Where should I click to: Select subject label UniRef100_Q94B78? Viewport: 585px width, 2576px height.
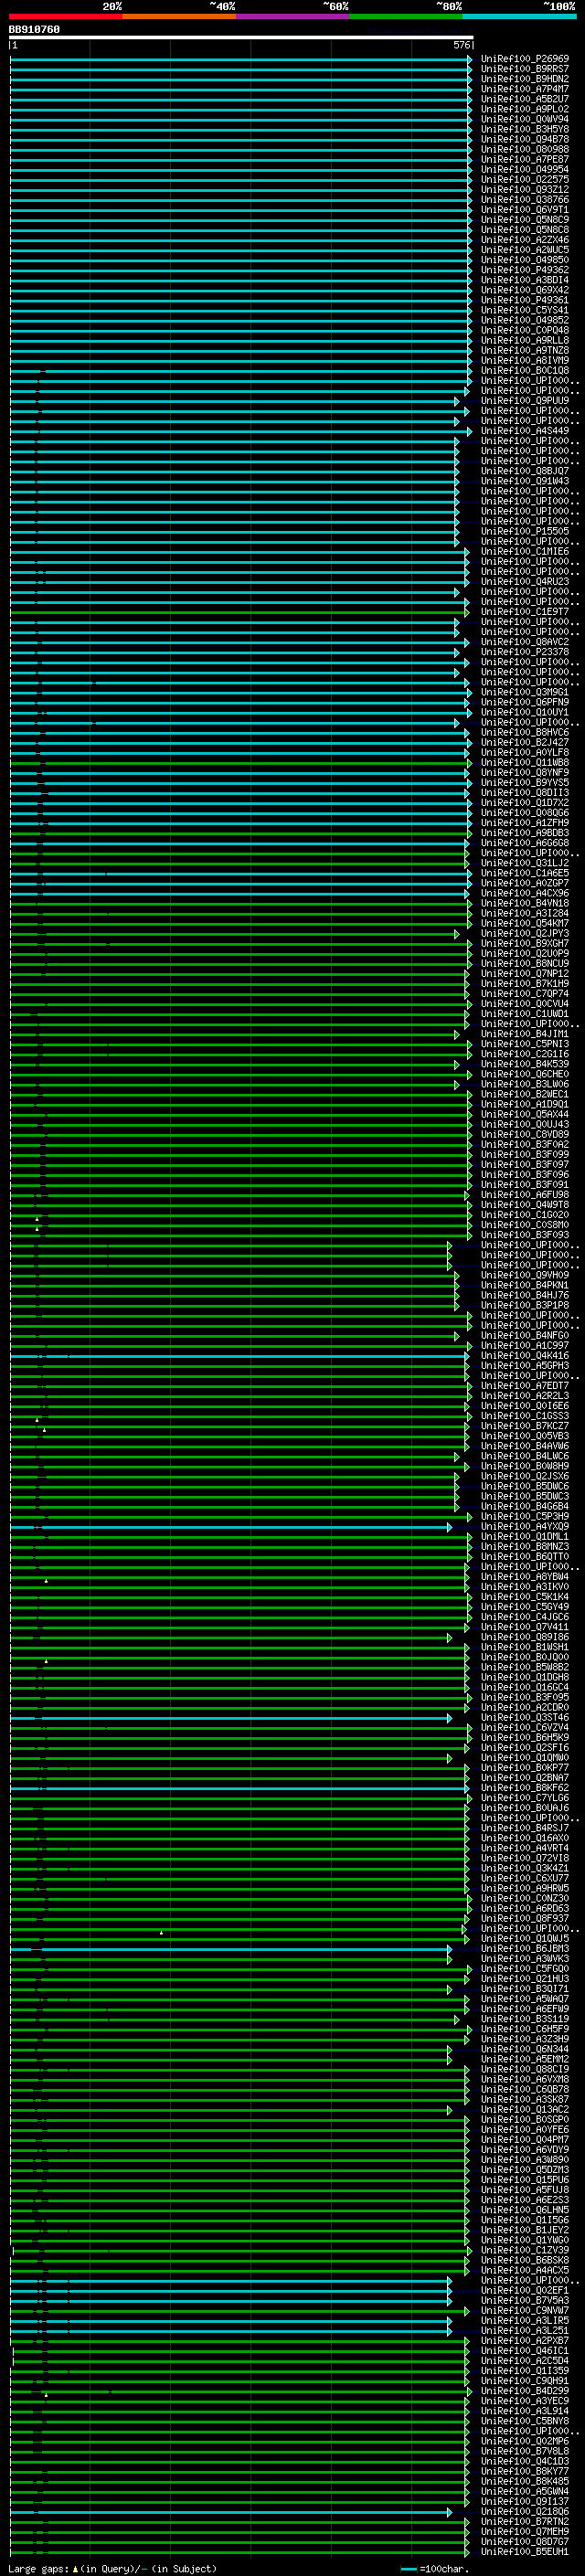pos(525,139)
